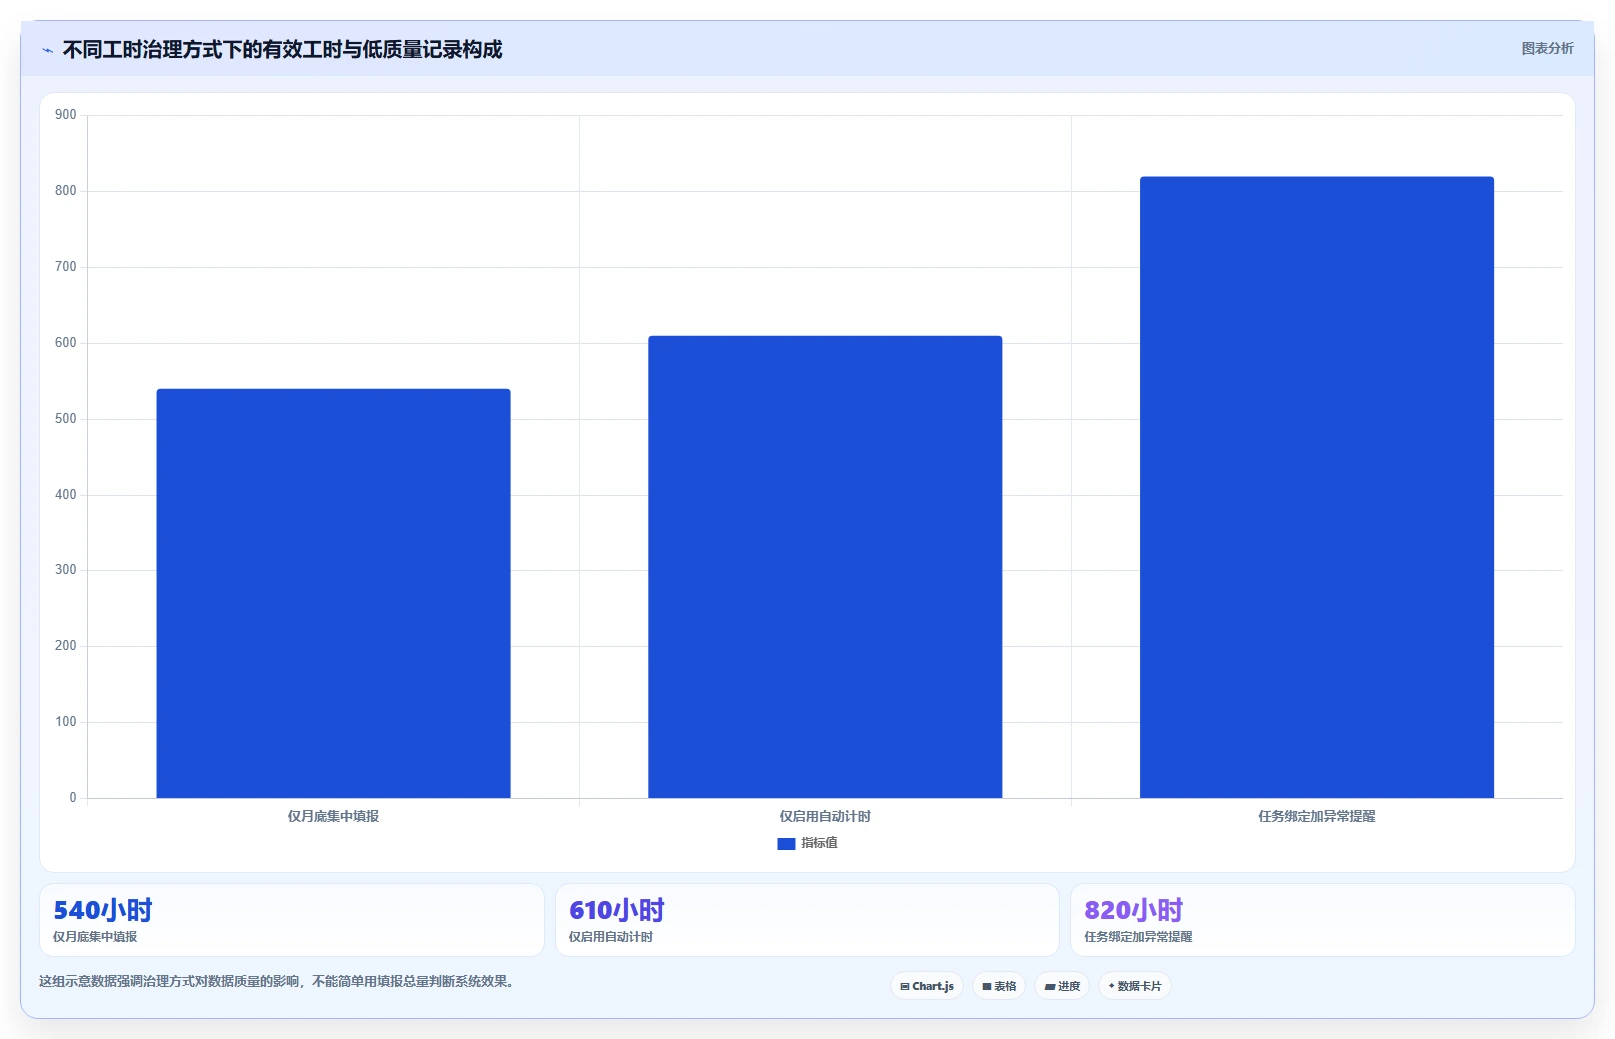Viewport: 1615px width, 1039px height.
Task: Click the 仅月底集中填报 caption under 540小时
Action: (x=95, y=937)
